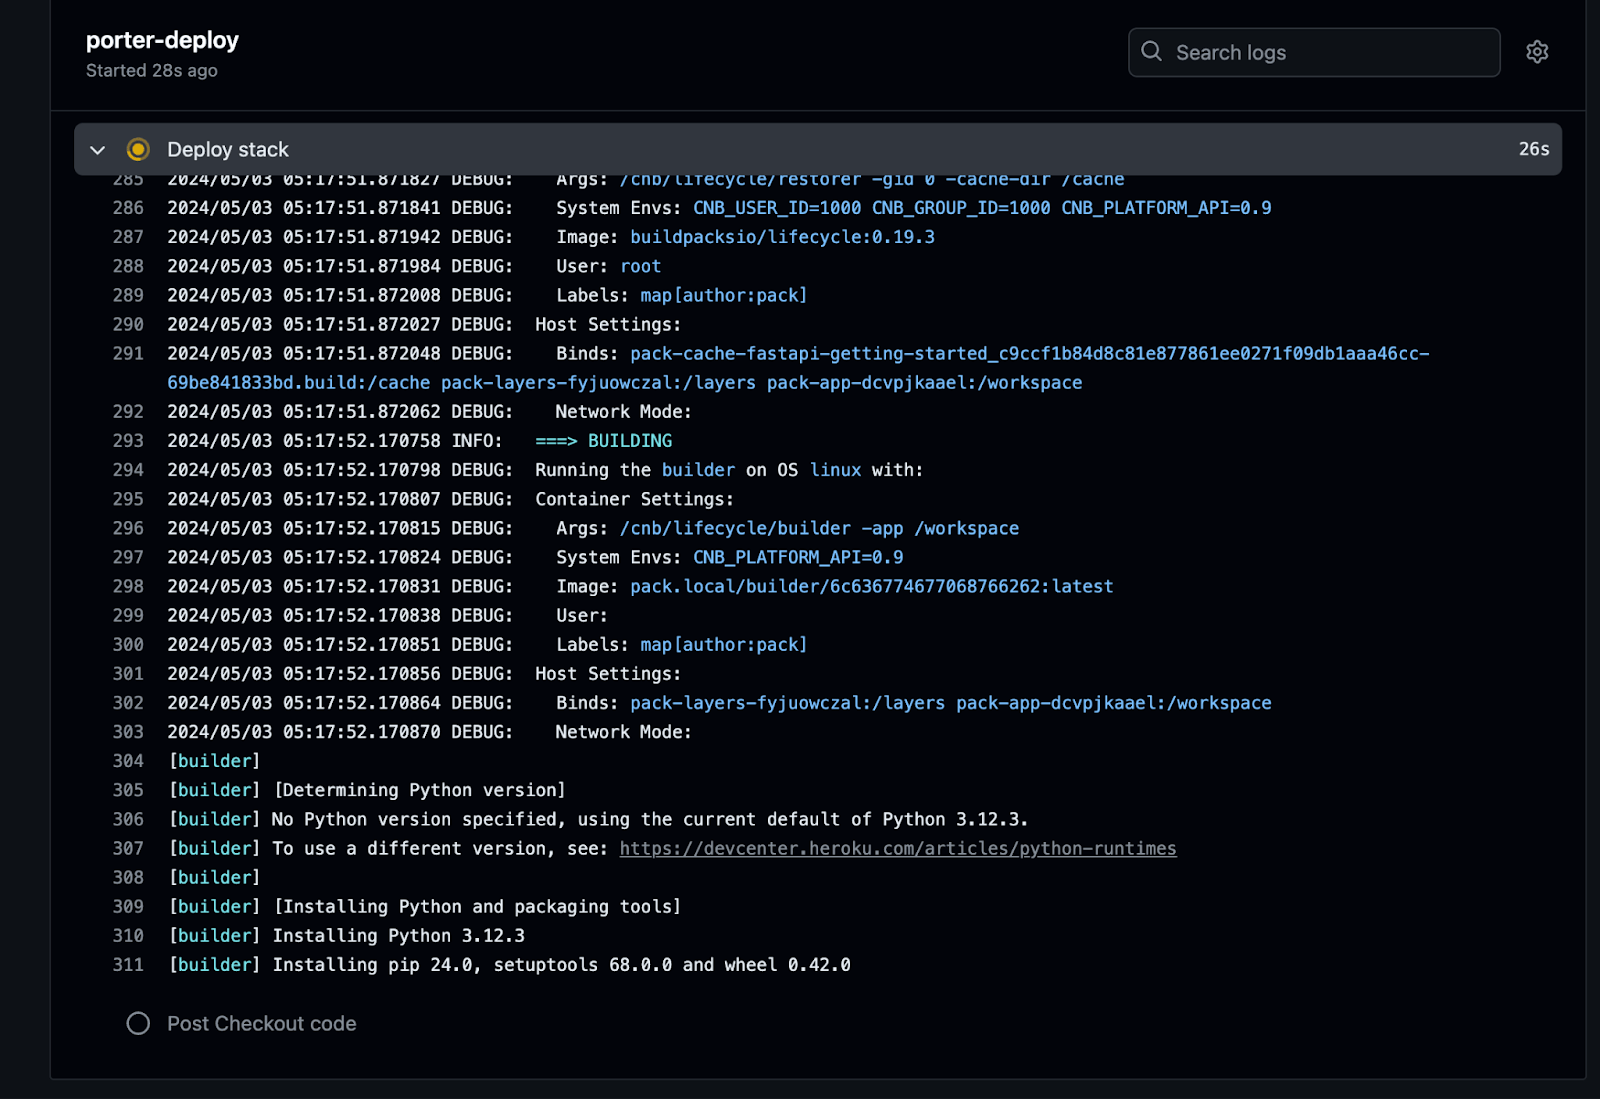
Task: Click 'pack-layers-fyjuowczal:/layers' binds on line 302
Action: coord(787,703)
